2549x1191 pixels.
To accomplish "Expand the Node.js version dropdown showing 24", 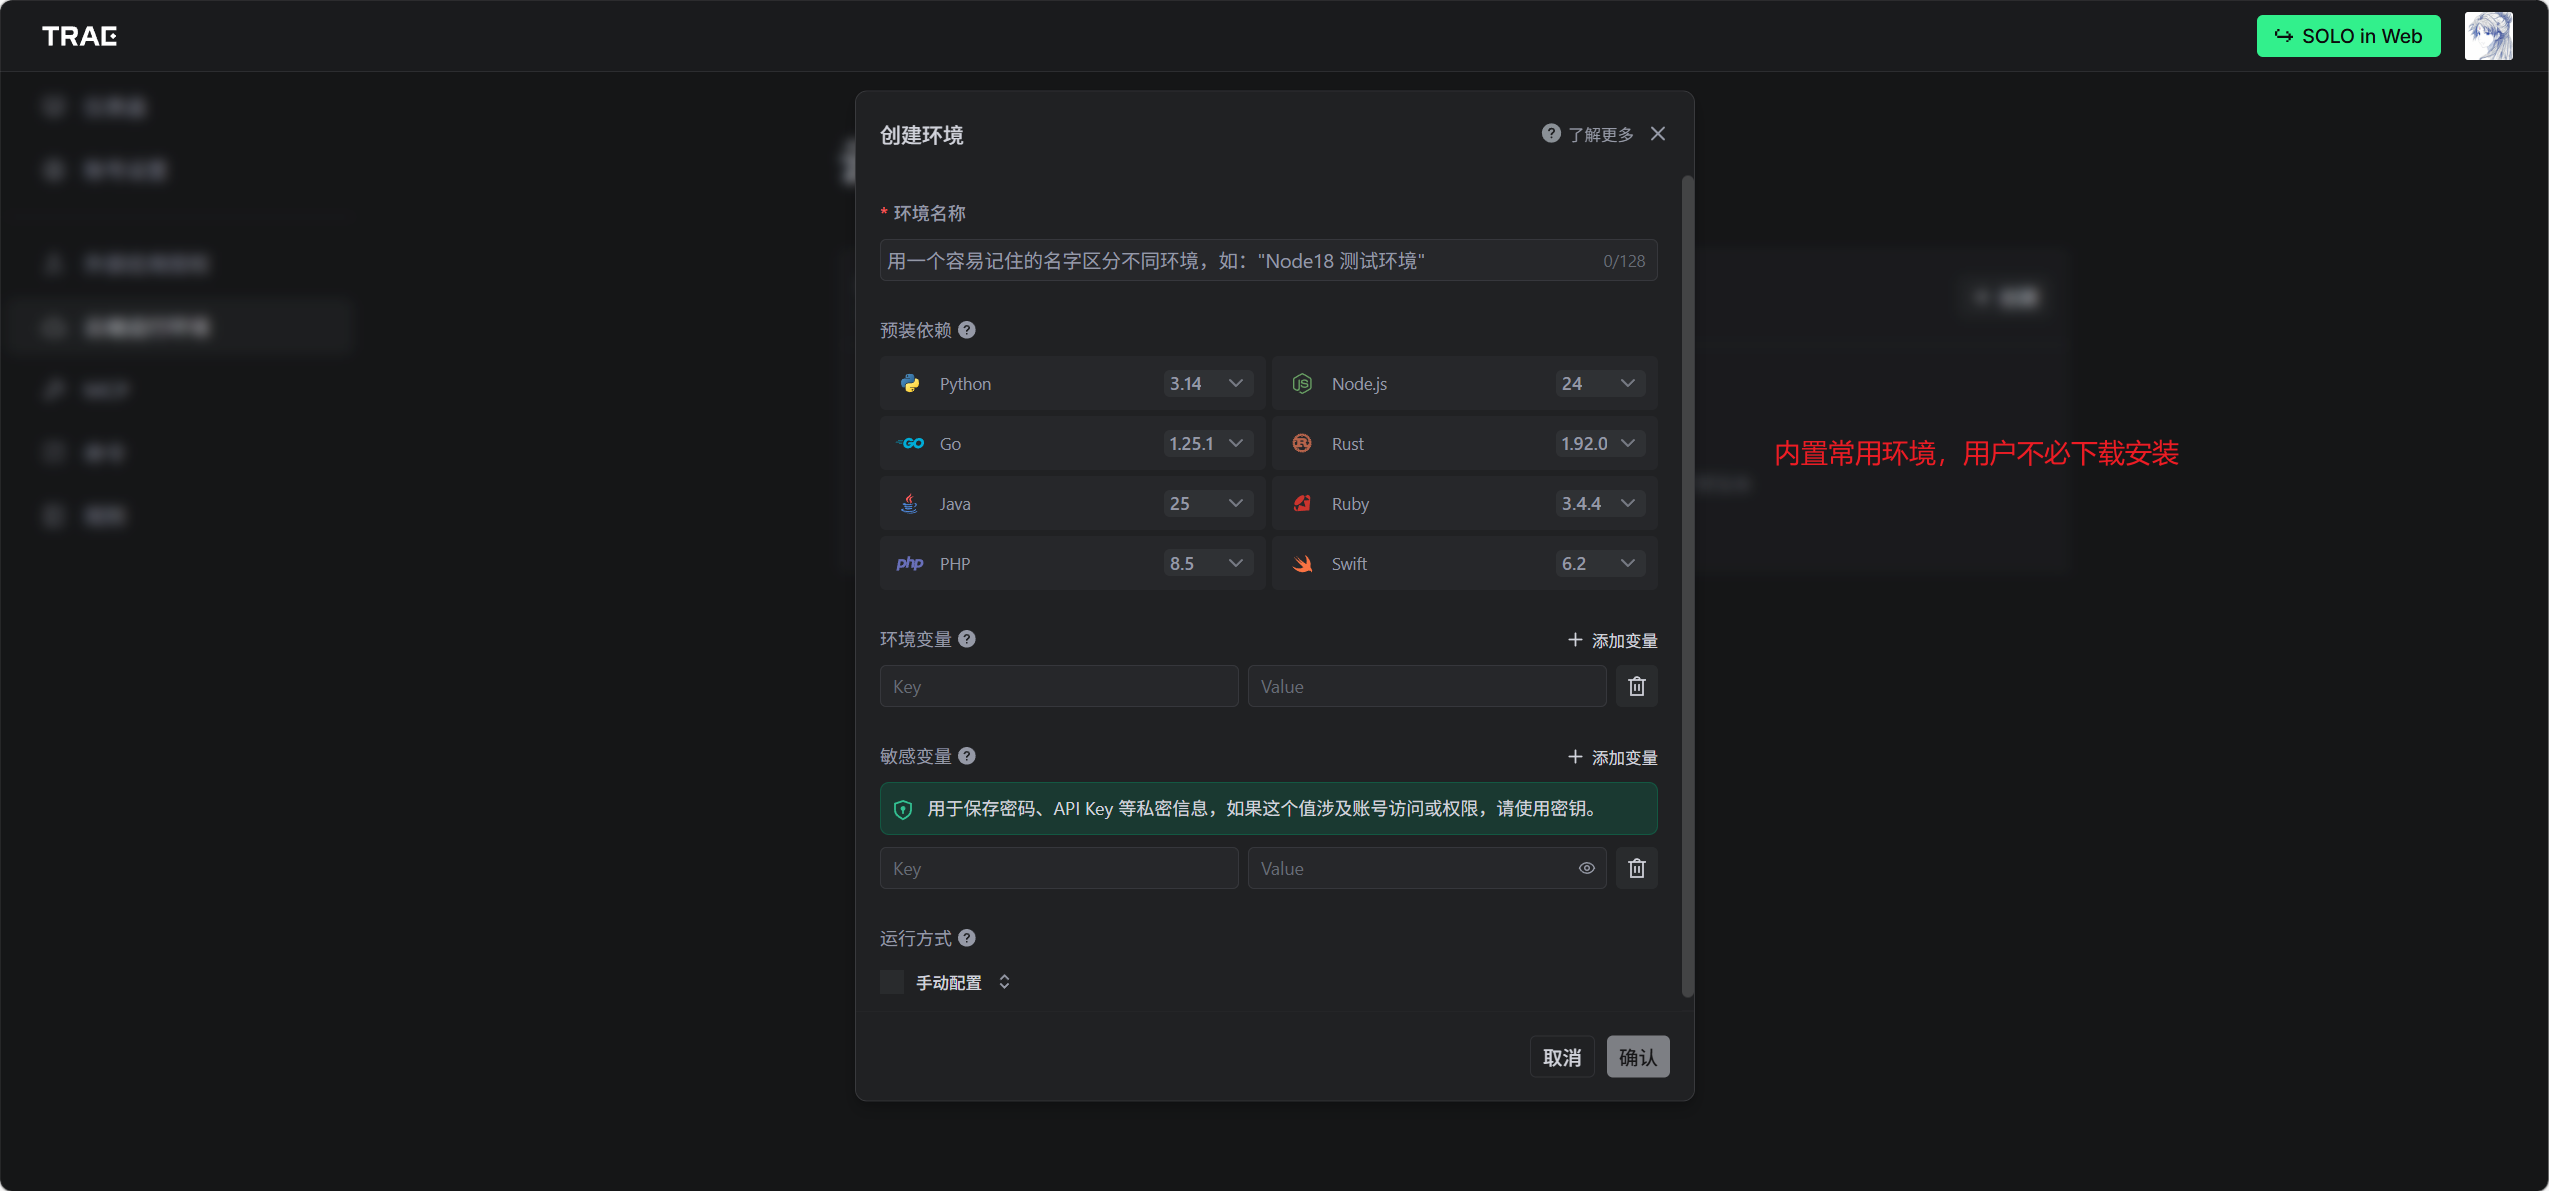I will pos(1598,384).
